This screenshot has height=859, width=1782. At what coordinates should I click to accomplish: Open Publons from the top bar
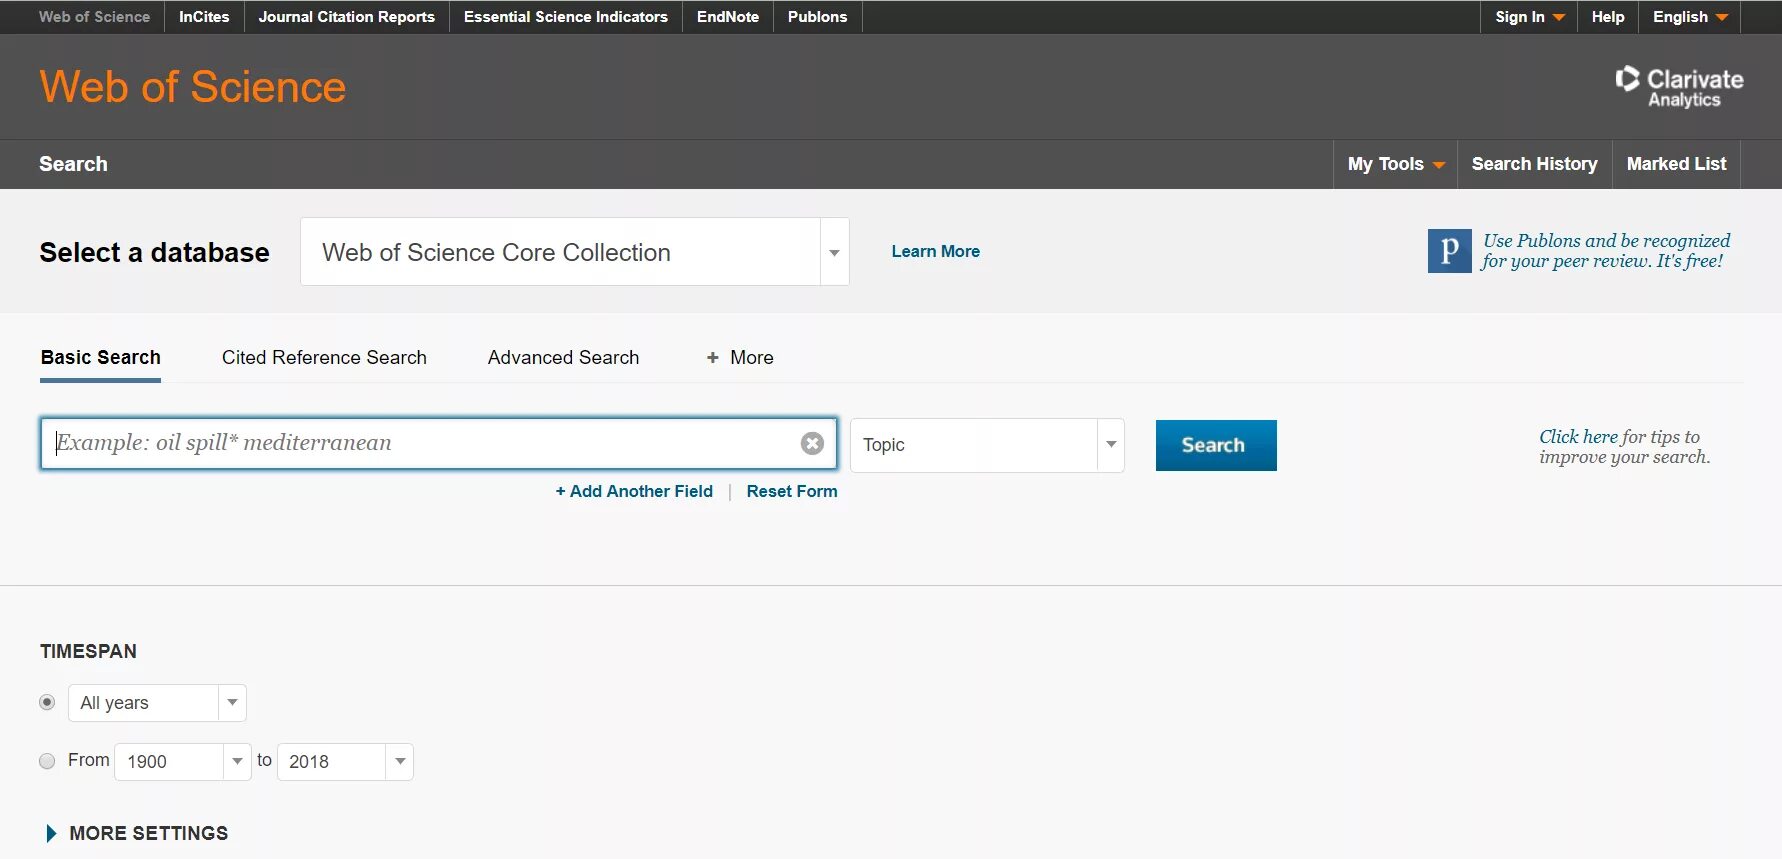[x=817, y=17]
